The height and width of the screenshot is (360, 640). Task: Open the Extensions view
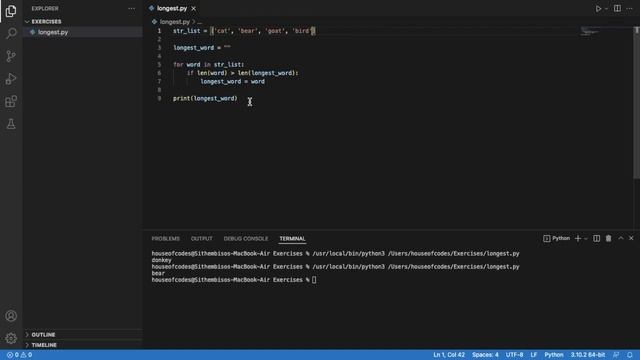click(11, 101)
